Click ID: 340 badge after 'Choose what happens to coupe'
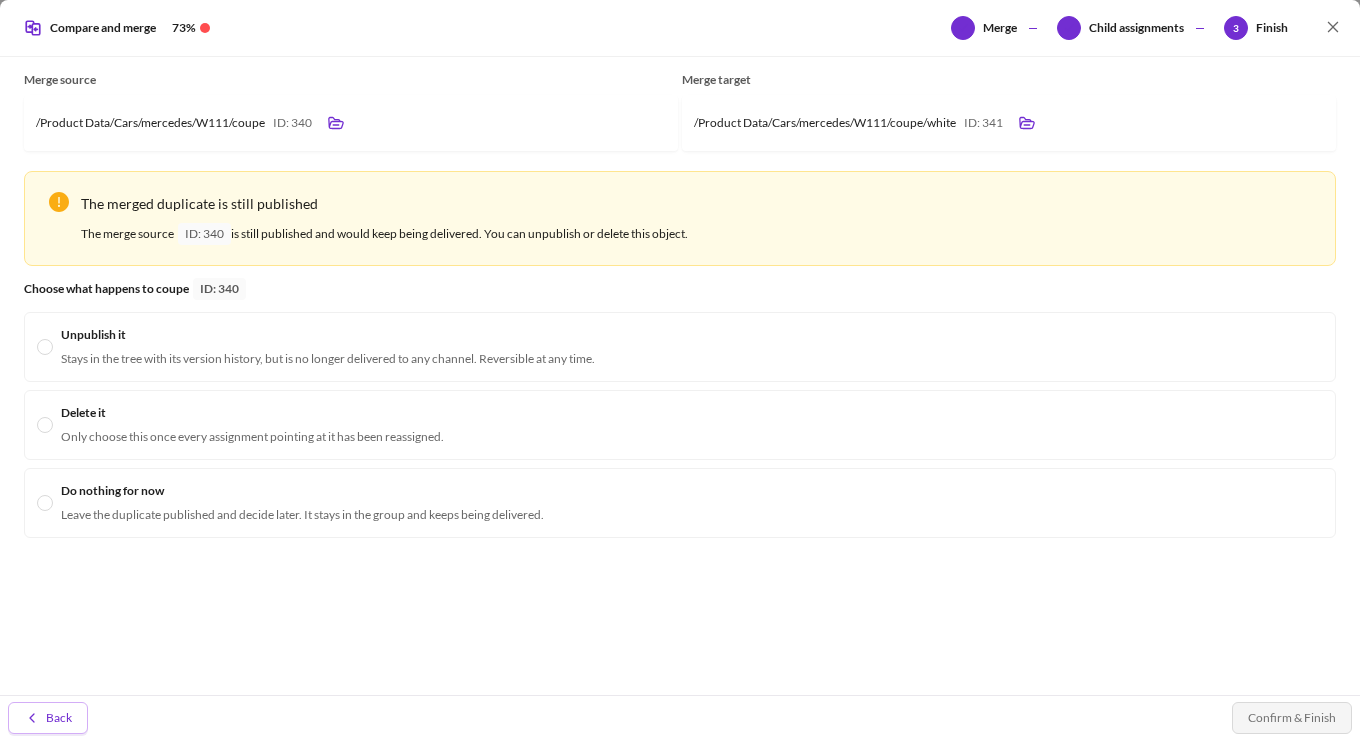 coord(219,289)
